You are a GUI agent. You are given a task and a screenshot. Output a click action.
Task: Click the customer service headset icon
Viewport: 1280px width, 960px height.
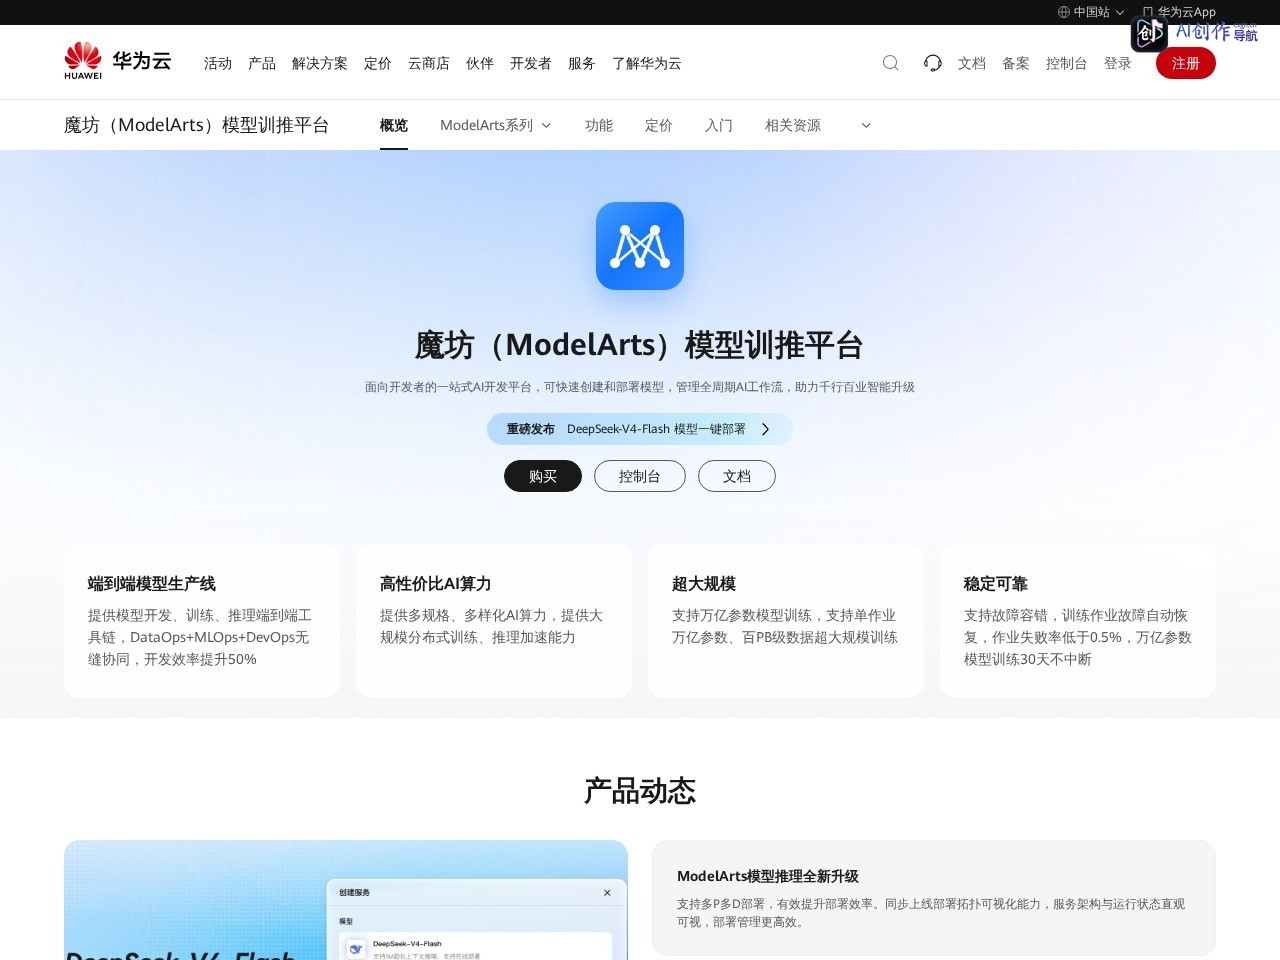coord(932,63)
